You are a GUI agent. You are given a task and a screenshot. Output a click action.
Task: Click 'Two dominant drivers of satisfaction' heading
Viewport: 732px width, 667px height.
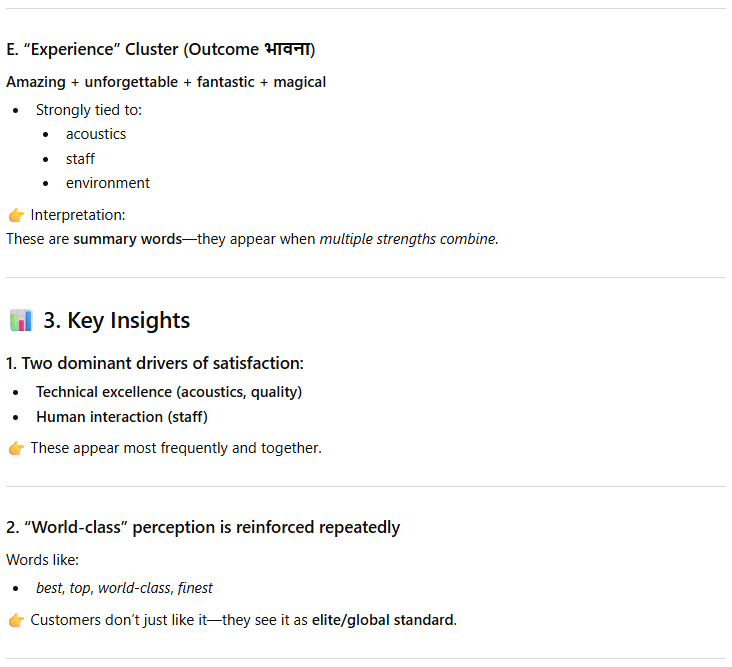coord(155,363)
